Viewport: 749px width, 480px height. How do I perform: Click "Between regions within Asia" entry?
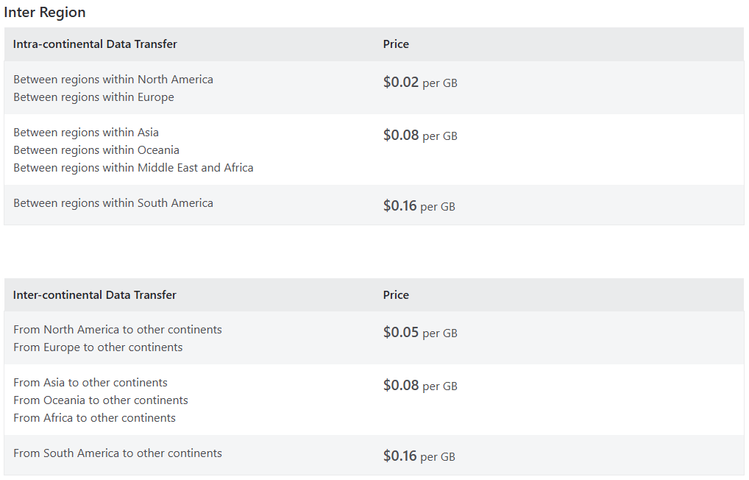(x=86, y=132)
